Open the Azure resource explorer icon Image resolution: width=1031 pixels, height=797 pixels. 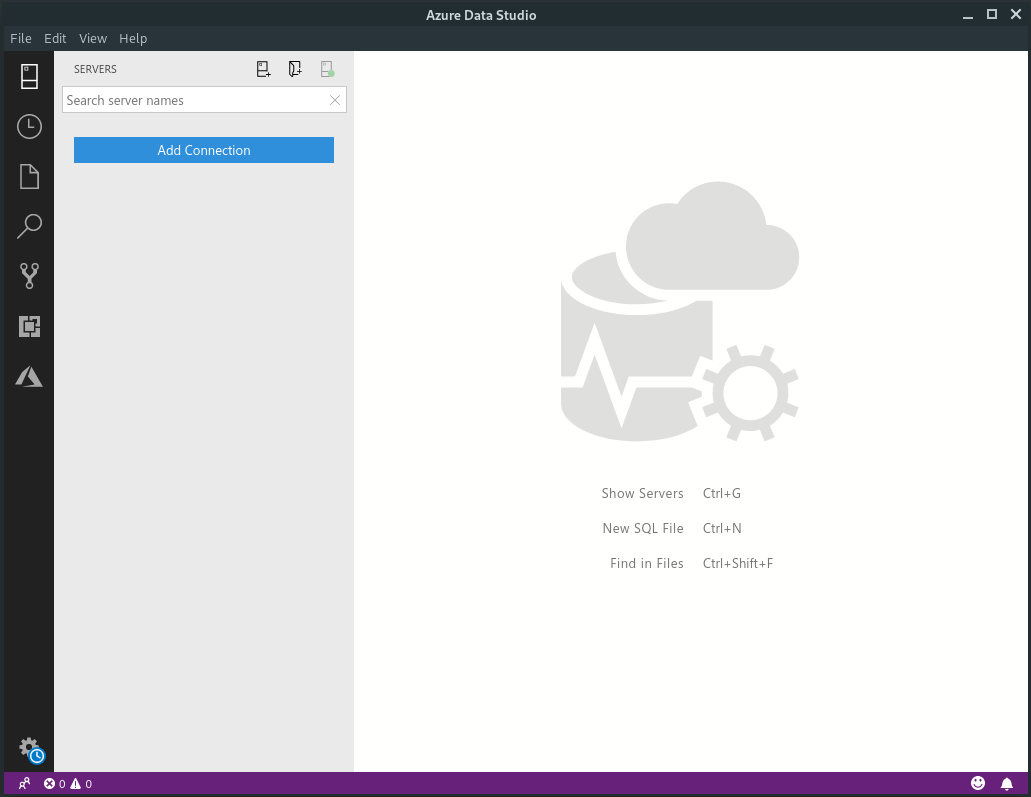point(29,377)
